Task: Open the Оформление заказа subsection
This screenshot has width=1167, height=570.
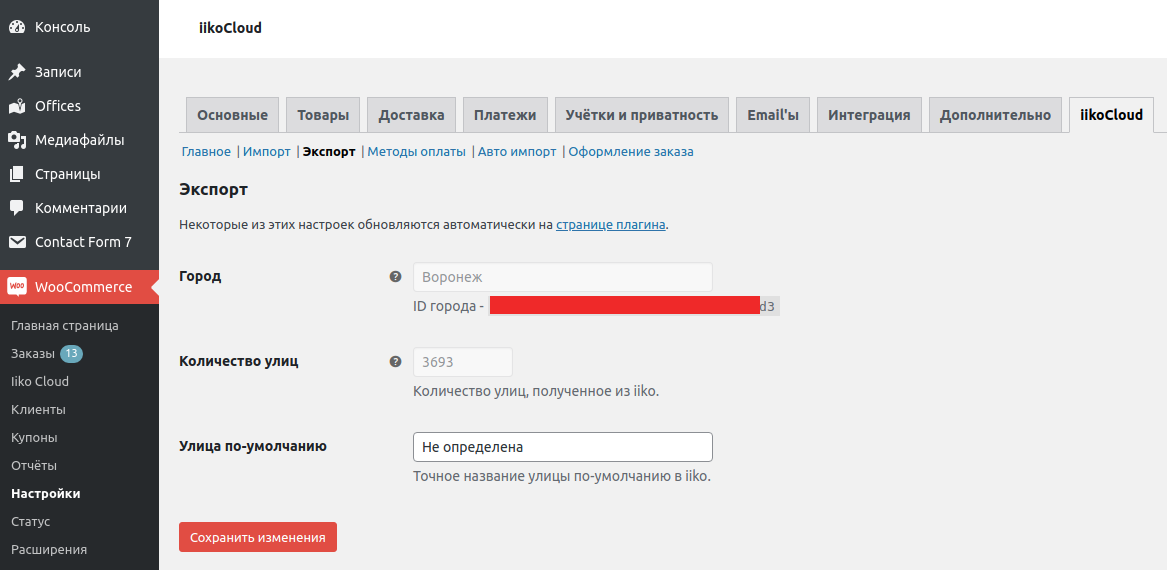Action: [x=631, y=152]
